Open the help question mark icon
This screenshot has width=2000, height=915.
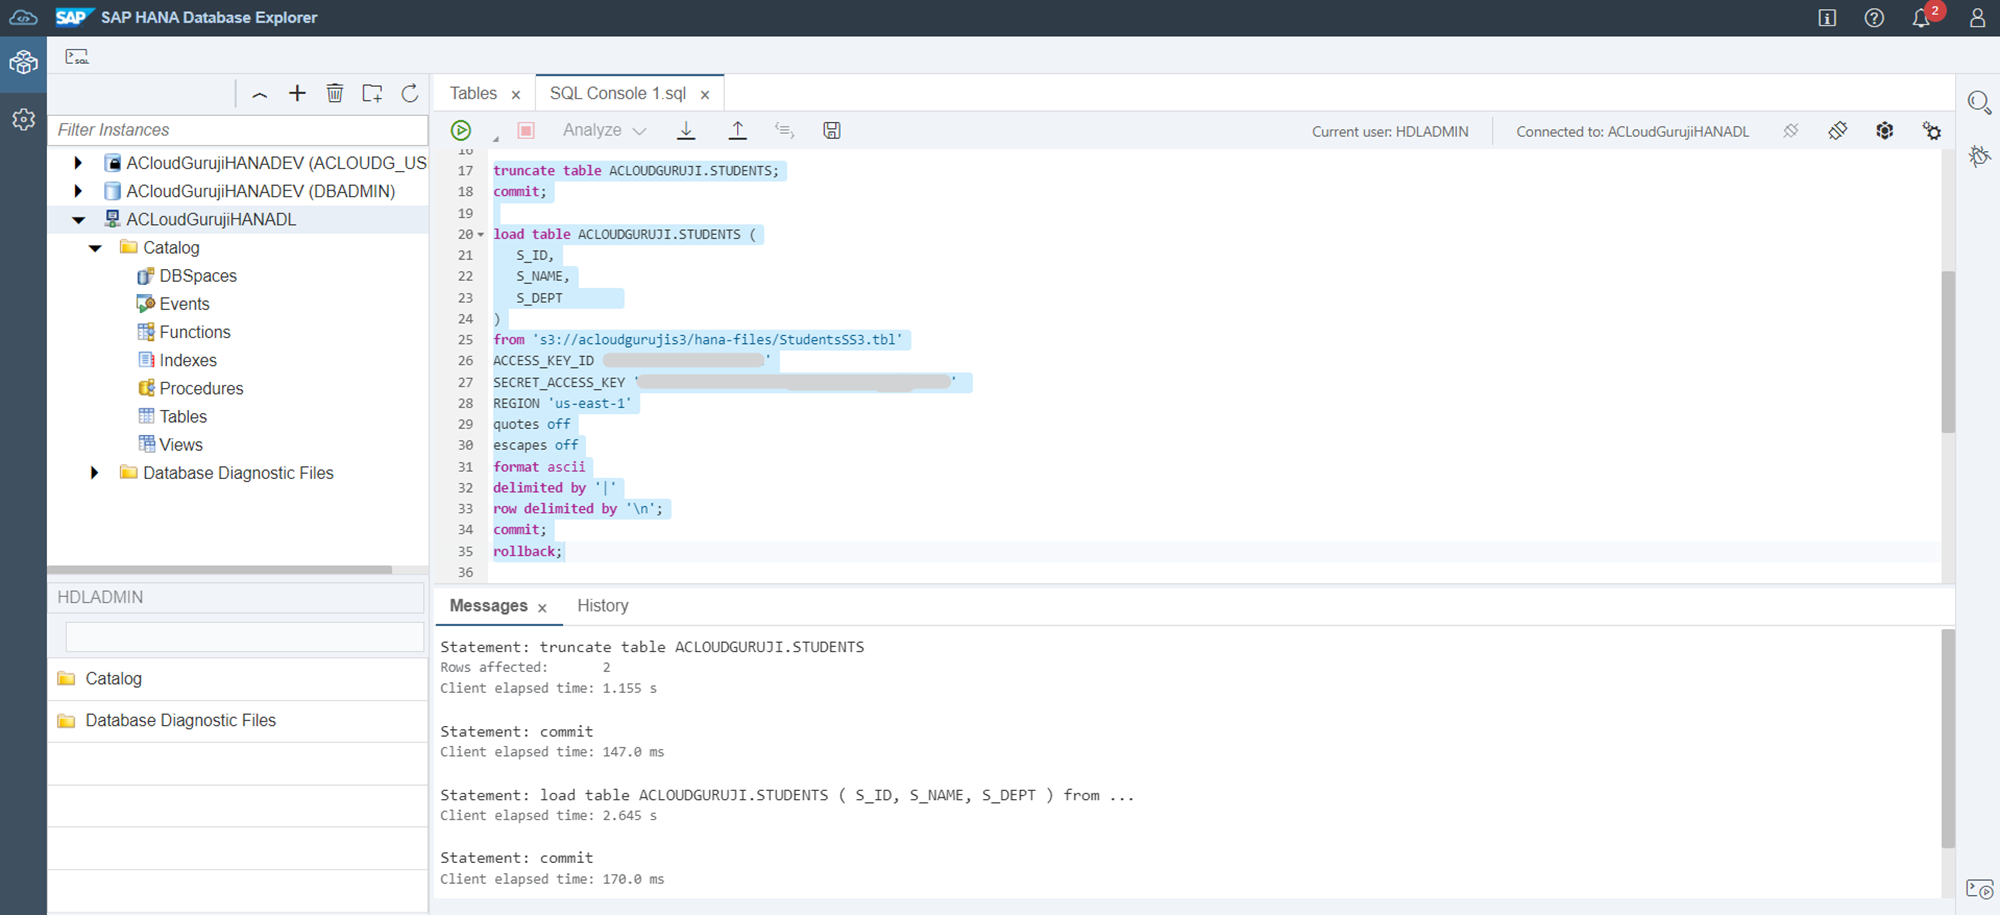click(1874, 18)
